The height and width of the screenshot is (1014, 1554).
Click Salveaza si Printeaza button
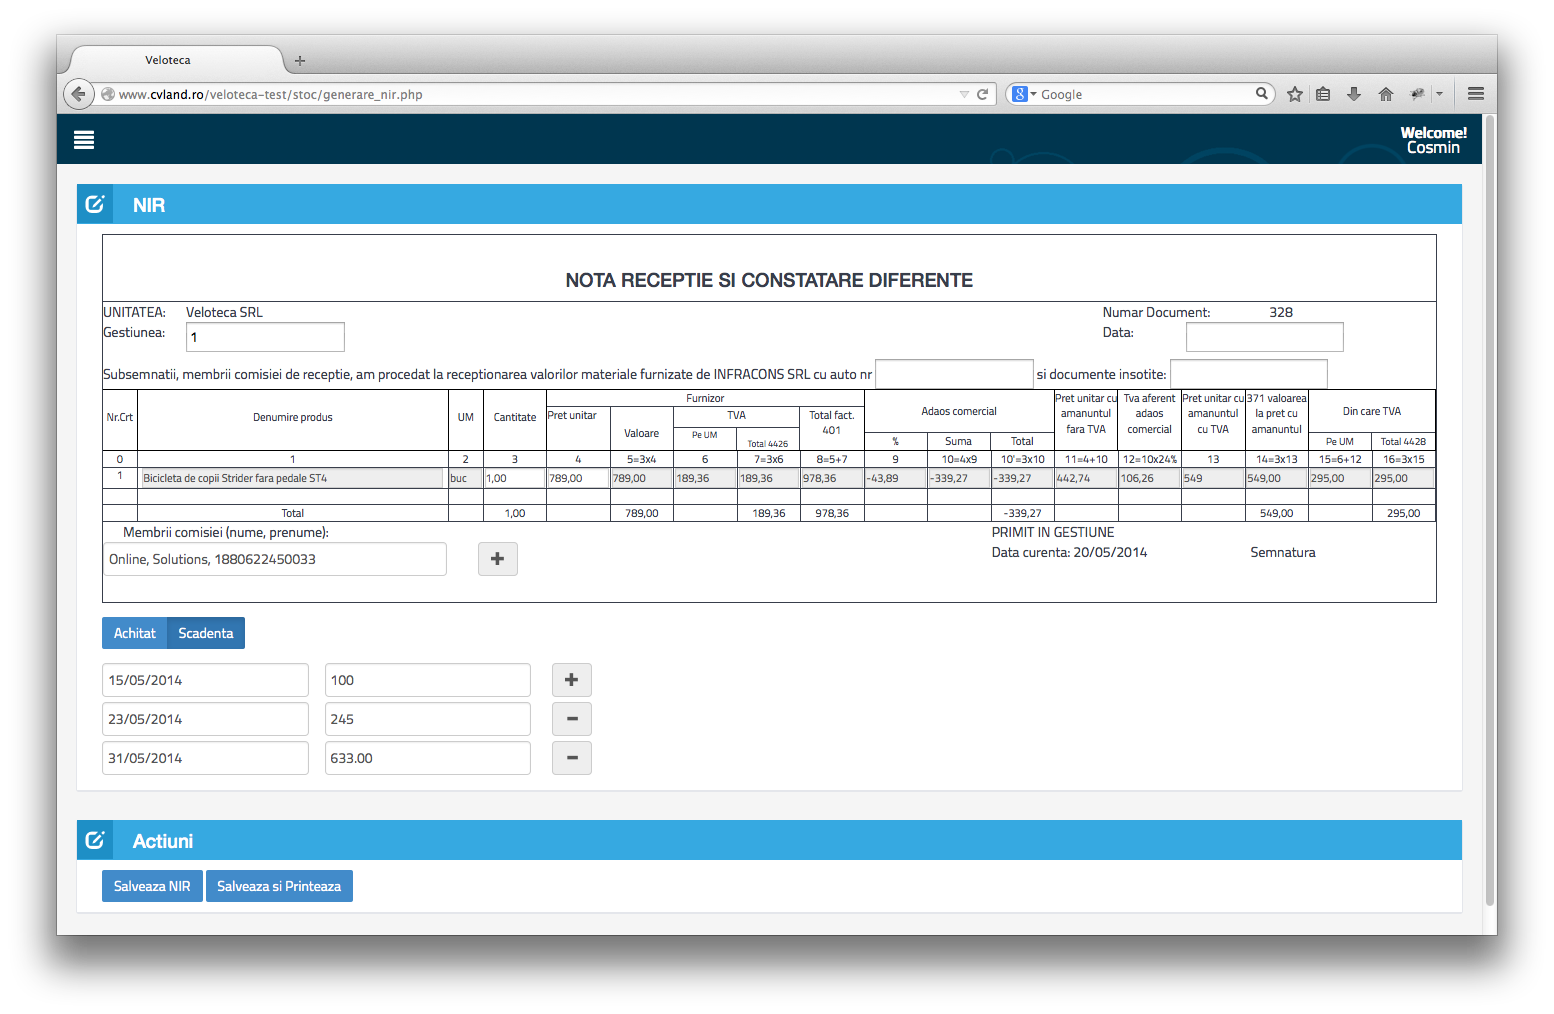point(279,886)
